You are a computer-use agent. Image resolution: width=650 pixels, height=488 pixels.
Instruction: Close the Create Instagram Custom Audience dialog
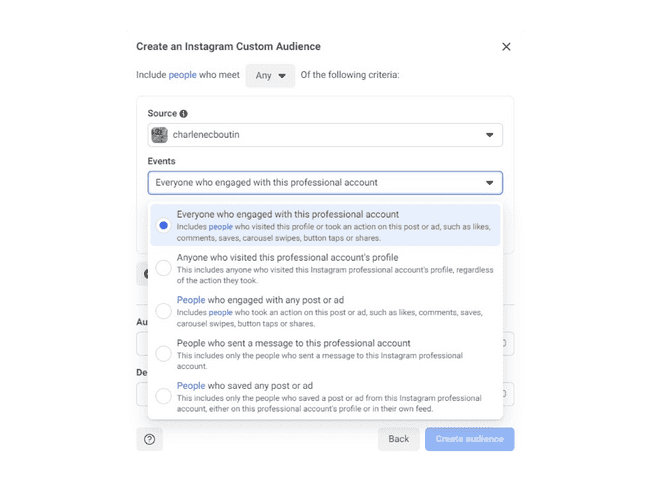506,47
